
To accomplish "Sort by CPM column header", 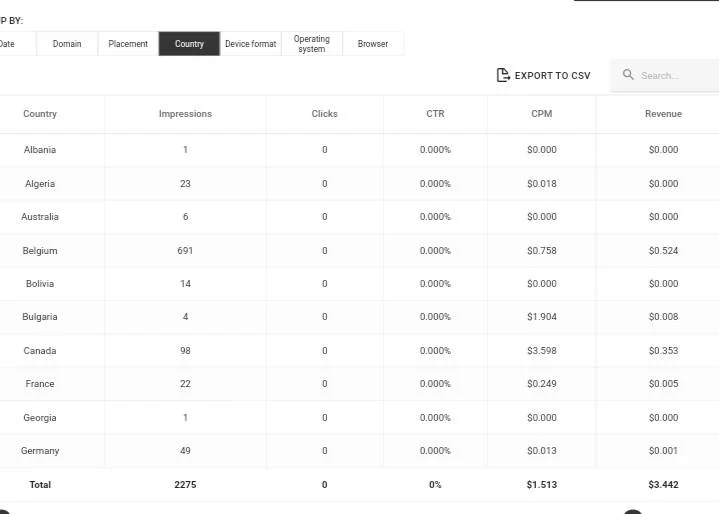I will pyautogui.click(x=542, y=114).
